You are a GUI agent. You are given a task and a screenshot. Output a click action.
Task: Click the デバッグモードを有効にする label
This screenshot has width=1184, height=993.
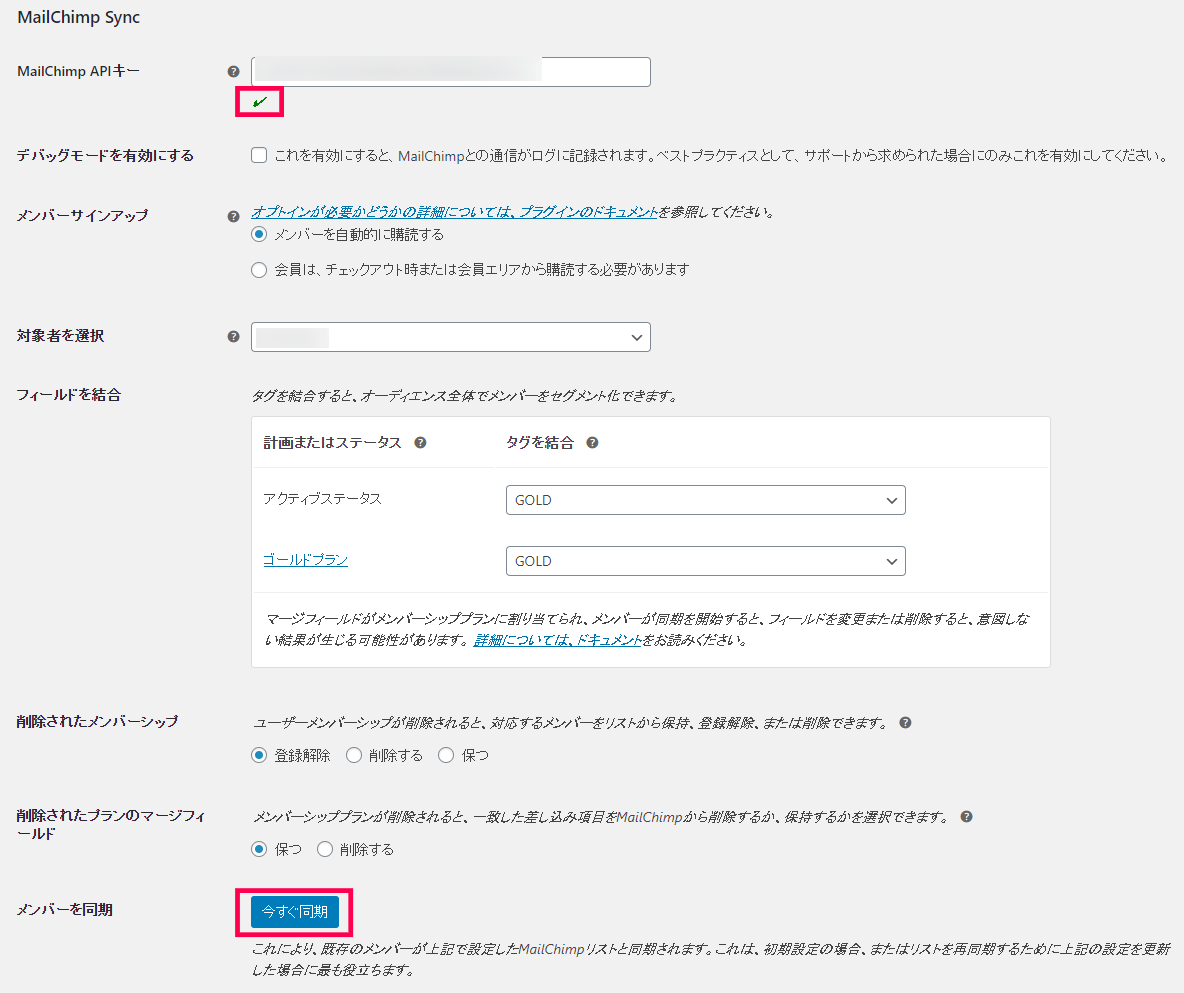click(x=105, y=156)
